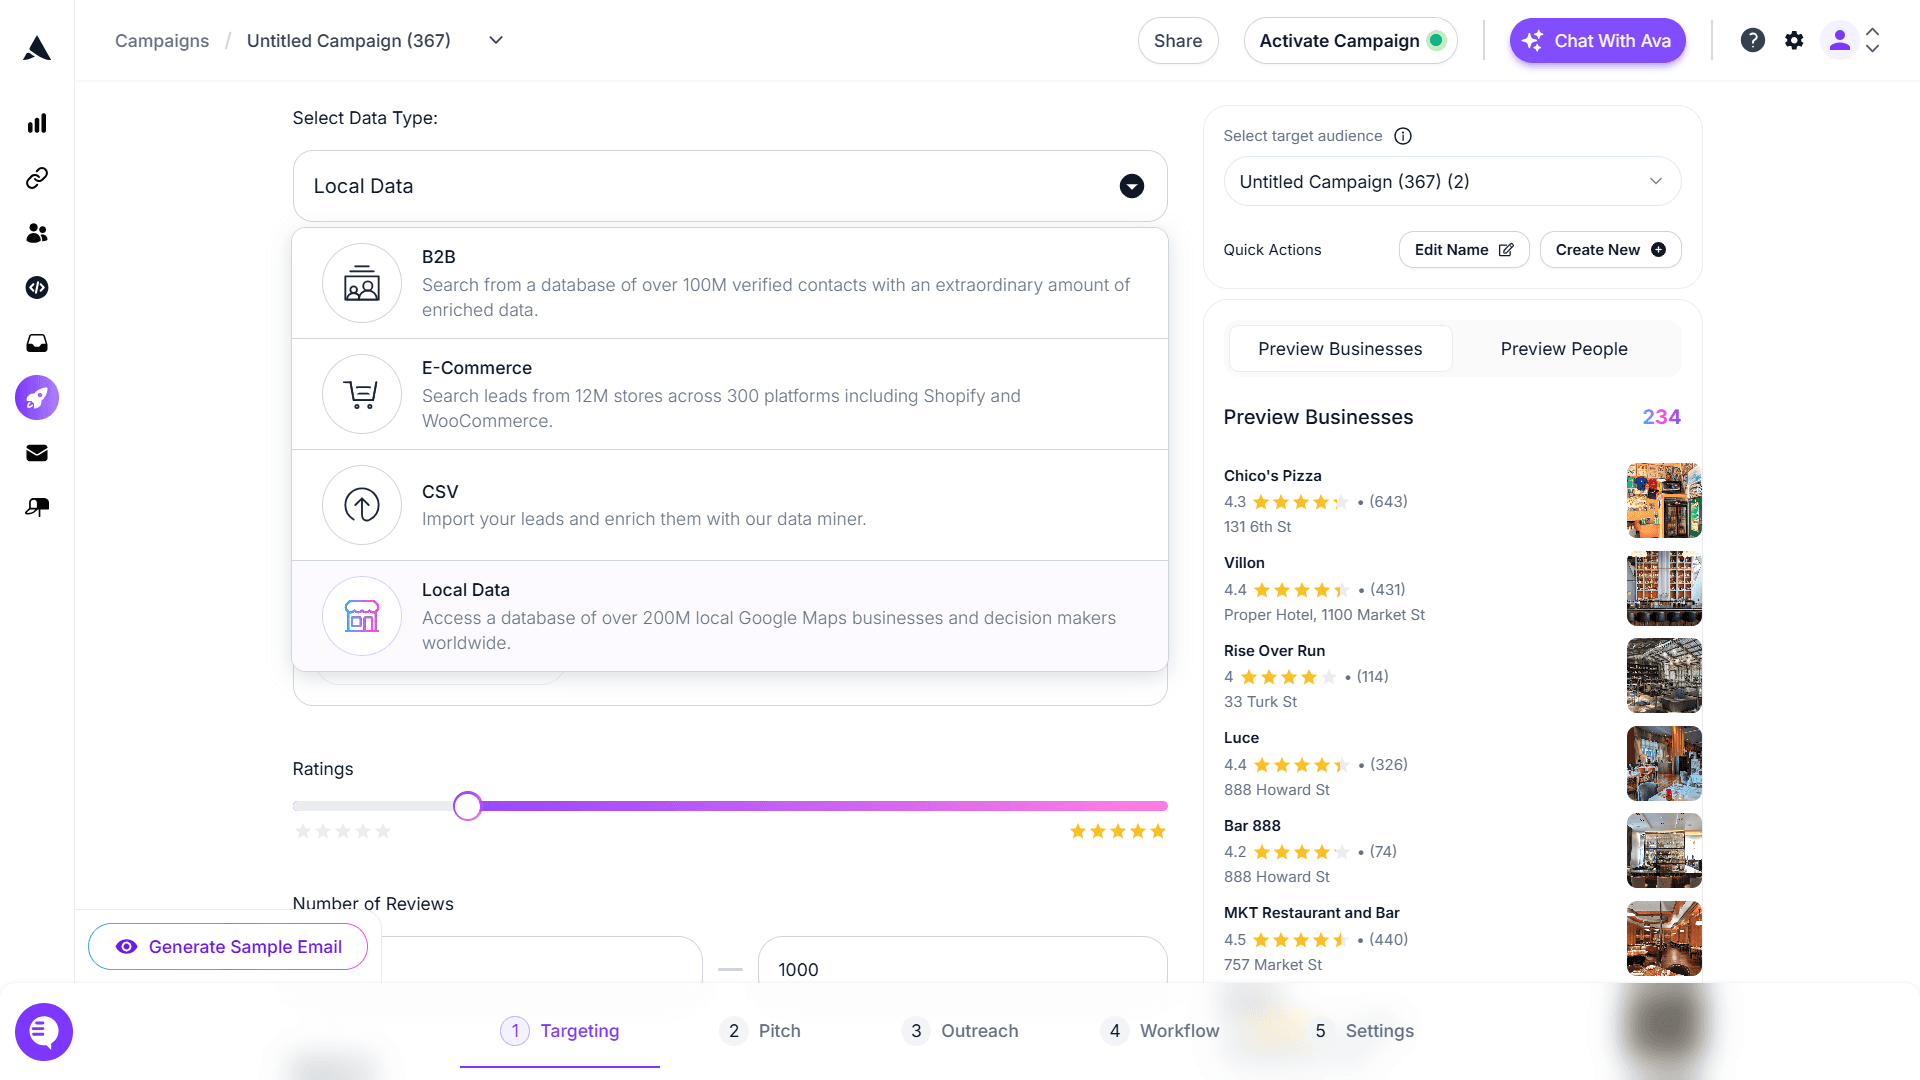This screenshot has width=1920, height=1080.
Task: Open the settings gear icon
Action: (1794, 41)
